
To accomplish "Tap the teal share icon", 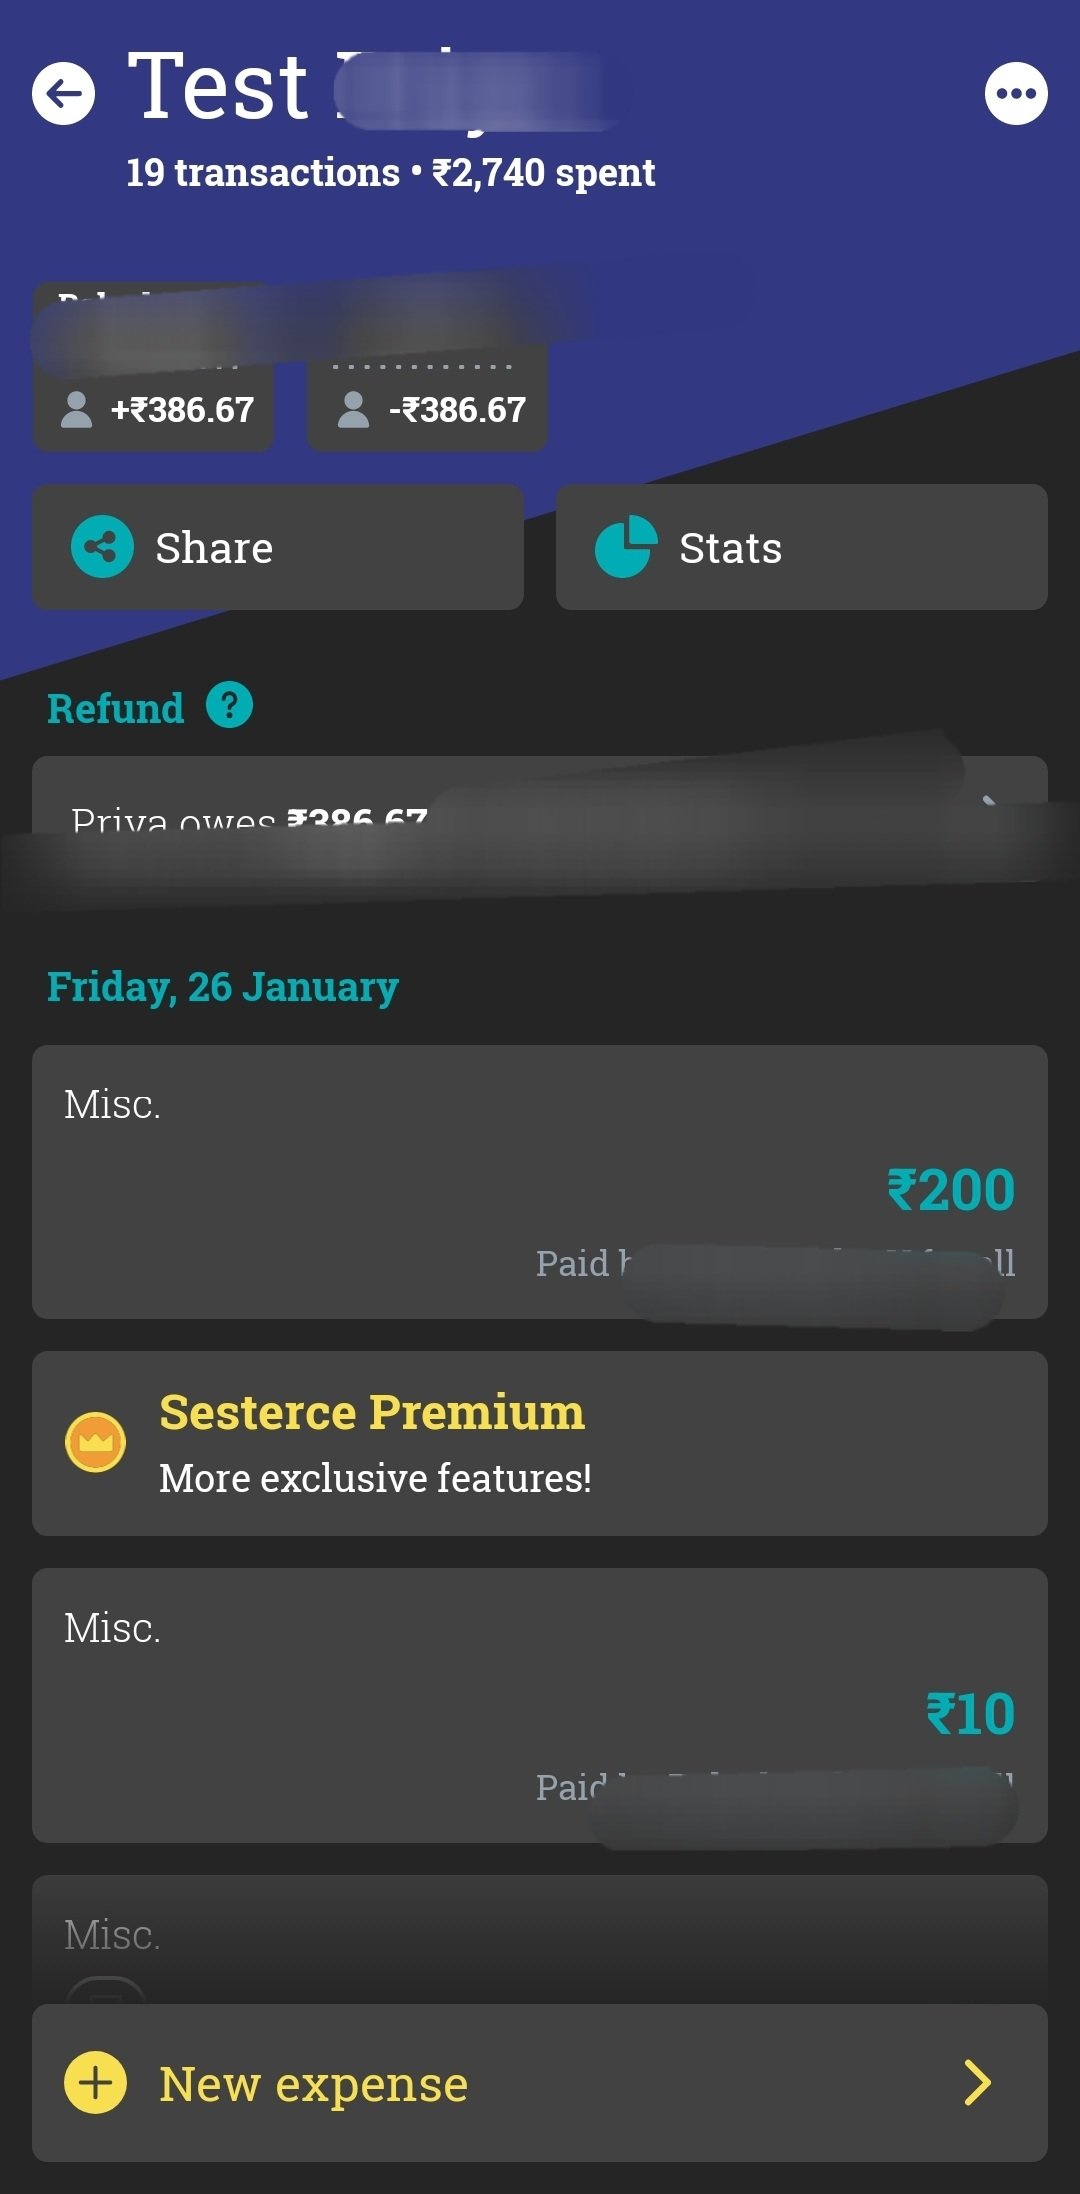I will point(102,547).
